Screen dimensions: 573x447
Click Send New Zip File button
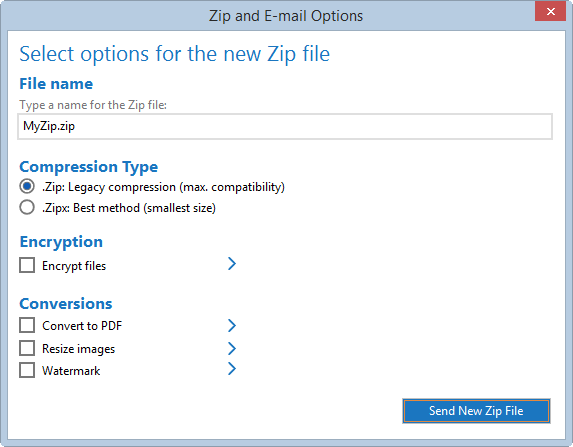pos(476,411)
